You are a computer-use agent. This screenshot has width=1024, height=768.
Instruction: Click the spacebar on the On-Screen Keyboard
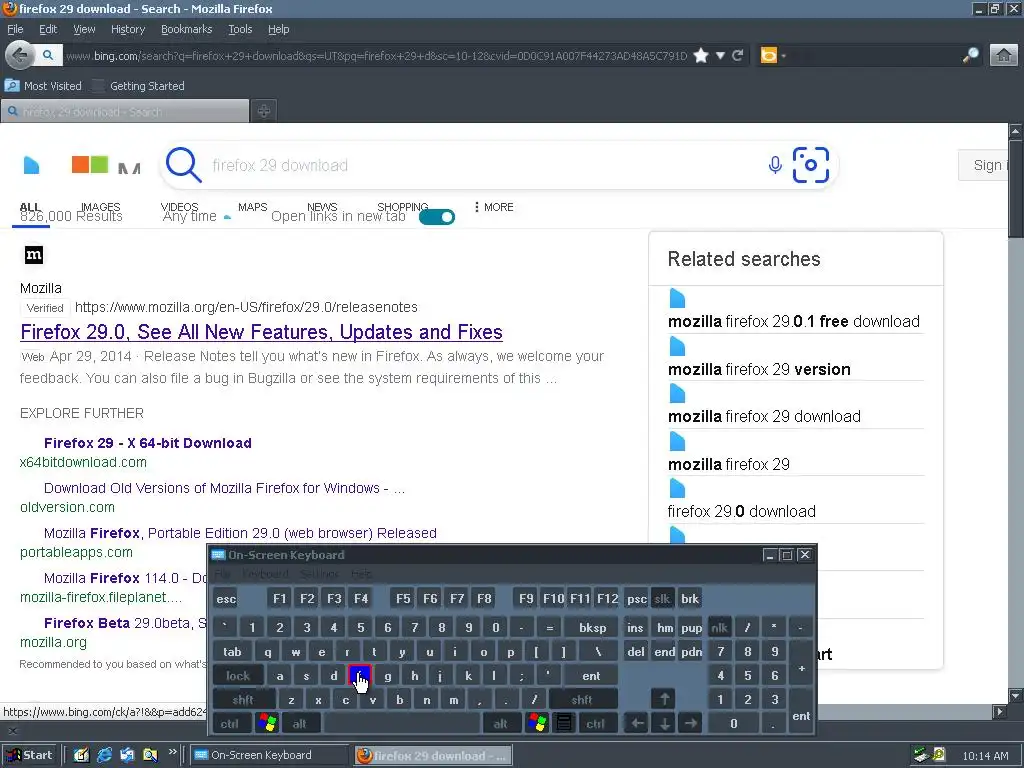[402, 724]
